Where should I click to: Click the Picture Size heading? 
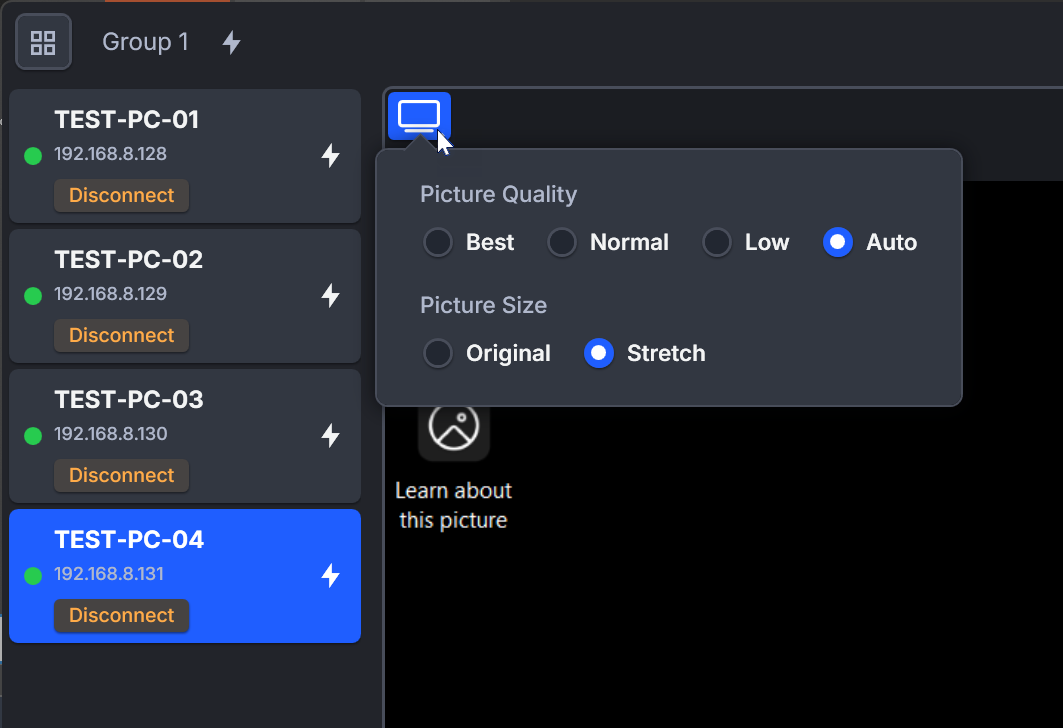click(x=483, y=305)
